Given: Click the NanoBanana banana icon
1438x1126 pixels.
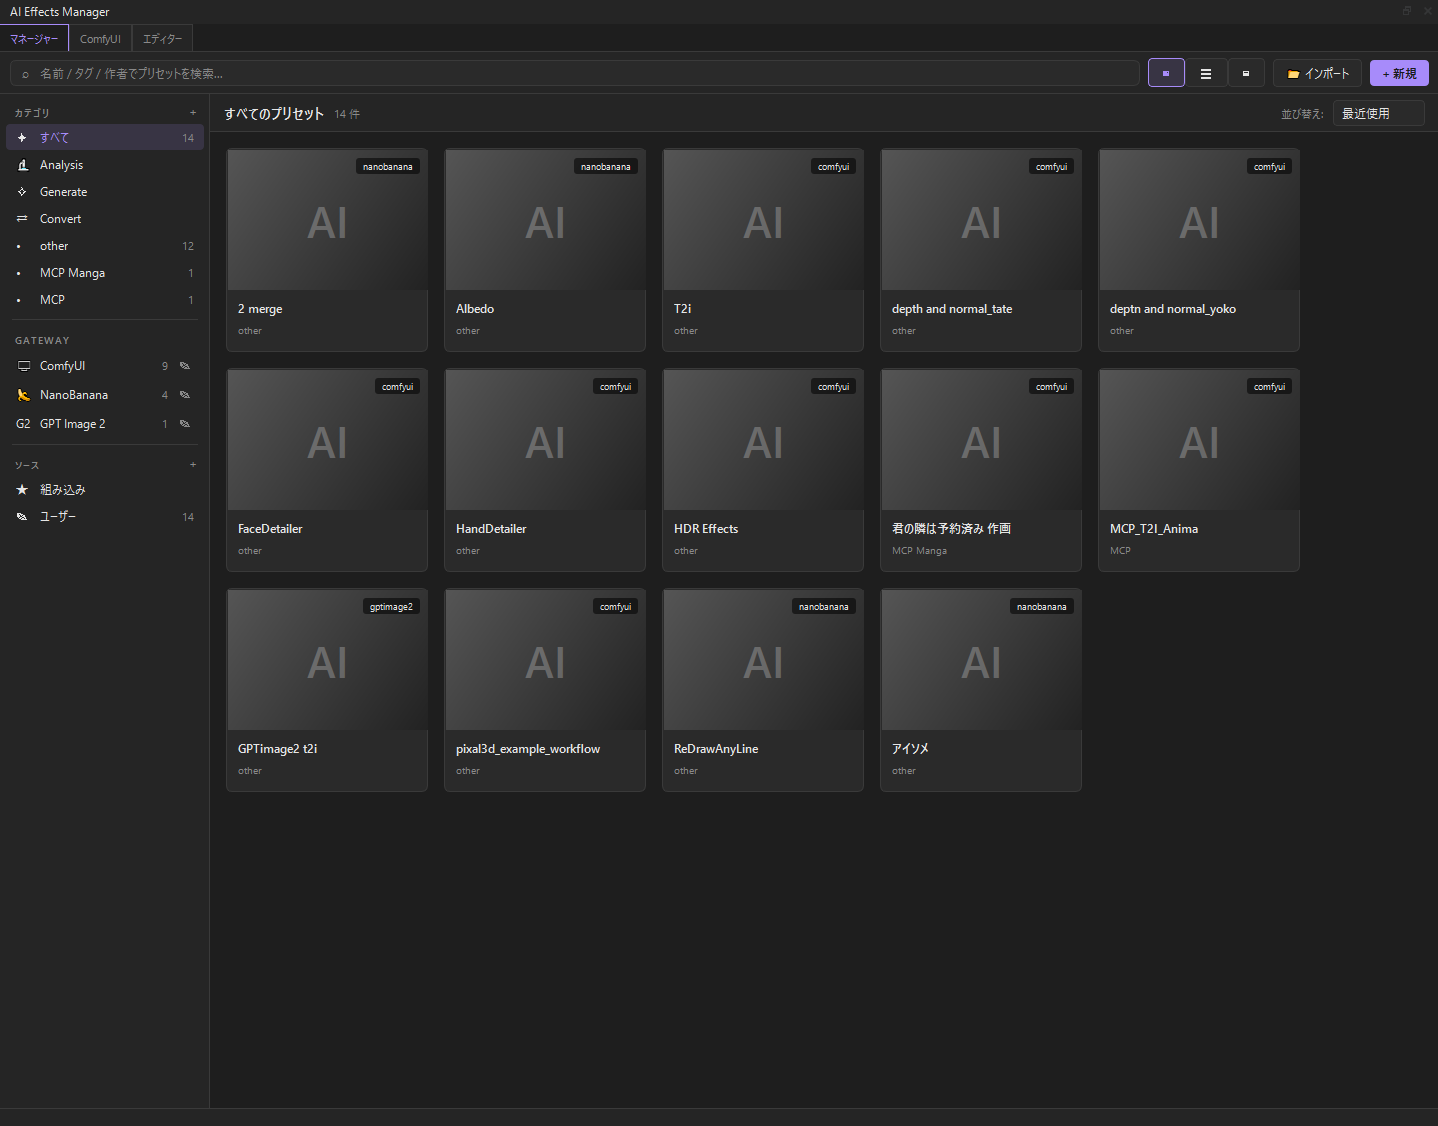Looking at the screenshot, I should (x=24, y=395).
